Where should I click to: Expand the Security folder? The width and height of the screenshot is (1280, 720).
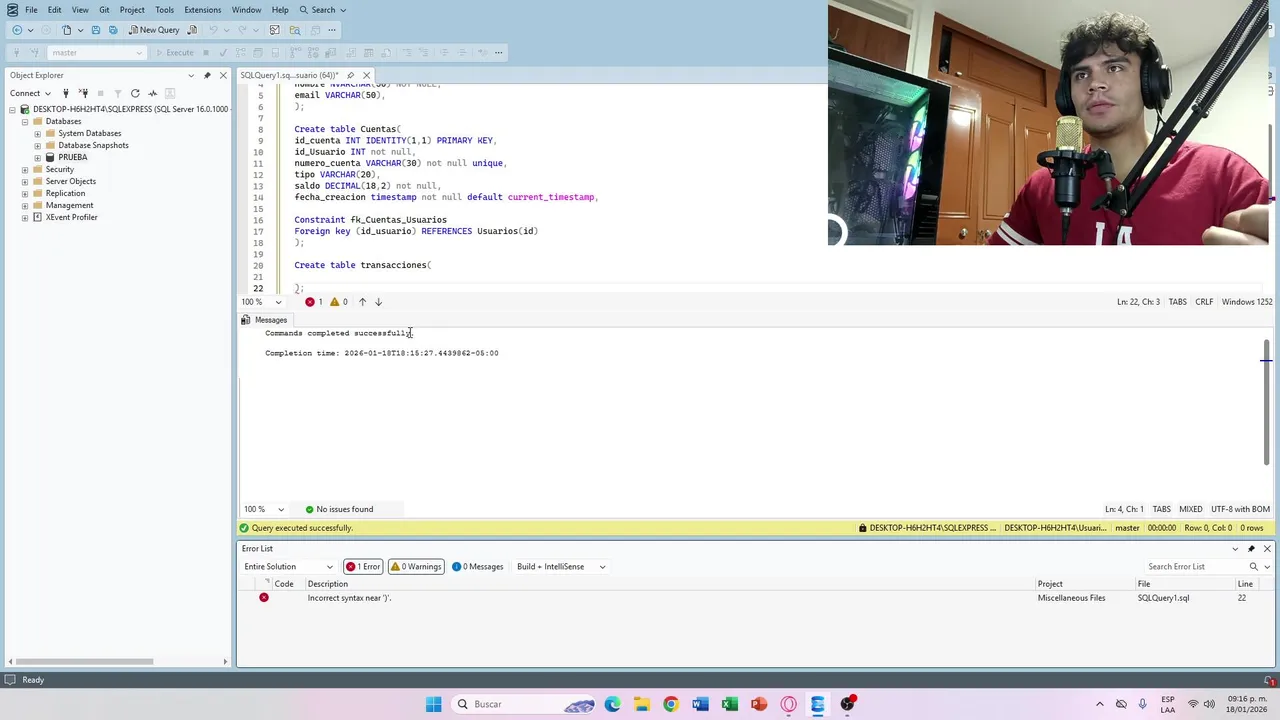click(x=25, y=169)
